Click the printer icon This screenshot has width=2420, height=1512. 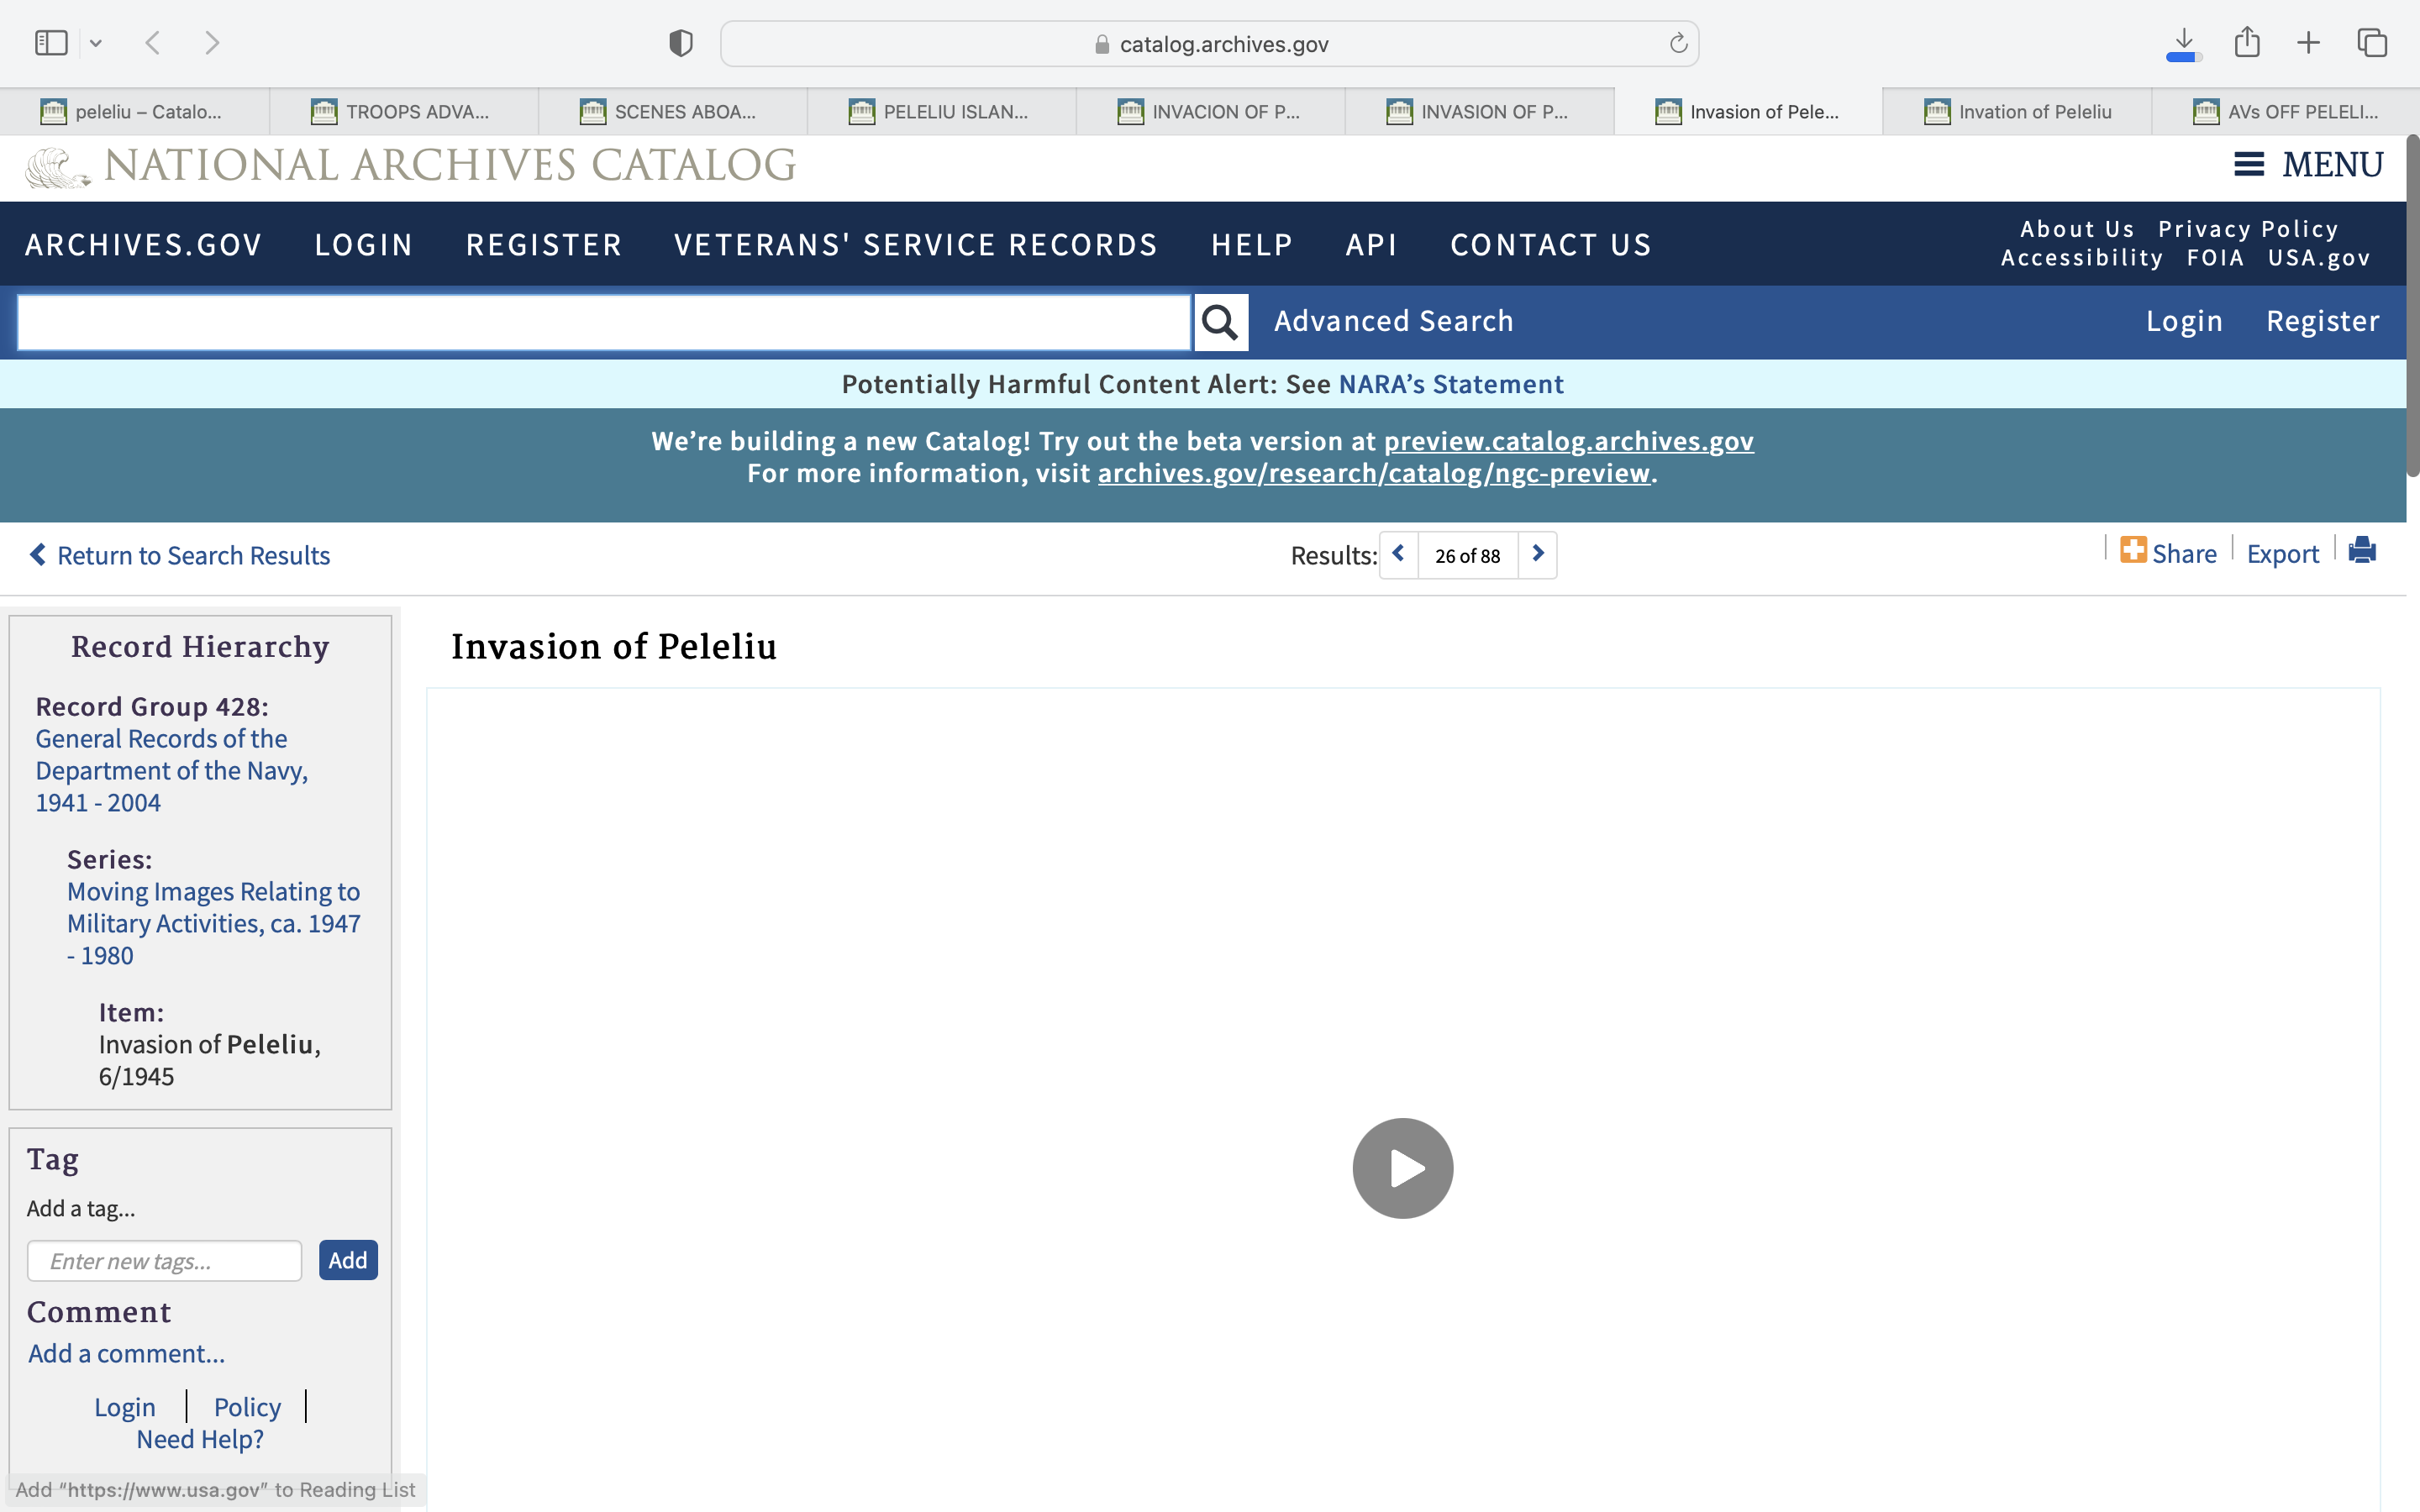[2362, 551]
